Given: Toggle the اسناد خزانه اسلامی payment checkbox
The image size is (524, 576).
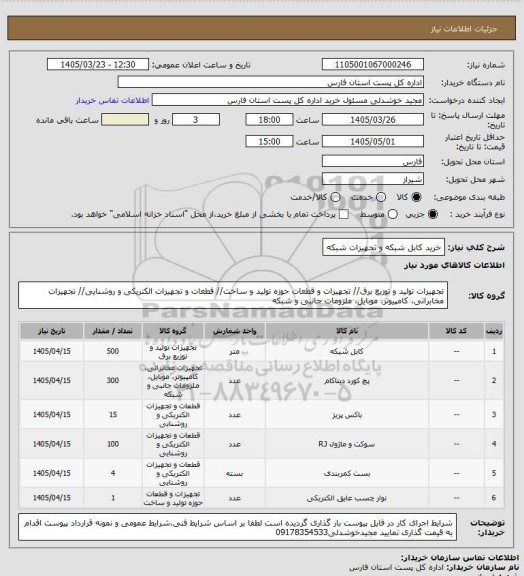Looking at the screenshot, I should click(344, 214).
